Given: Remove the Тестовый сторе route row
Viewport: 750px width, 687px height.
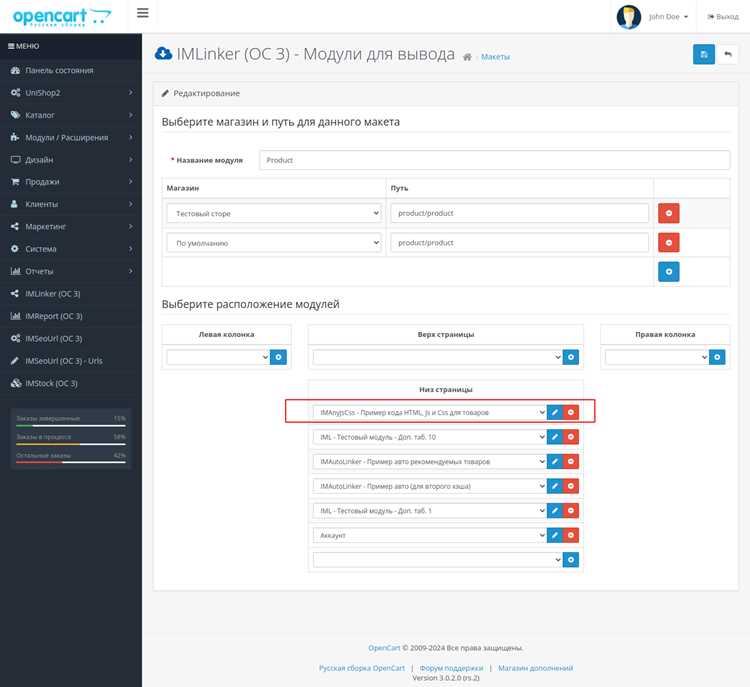Looking at the screenshot, I should tap(668, 213).
